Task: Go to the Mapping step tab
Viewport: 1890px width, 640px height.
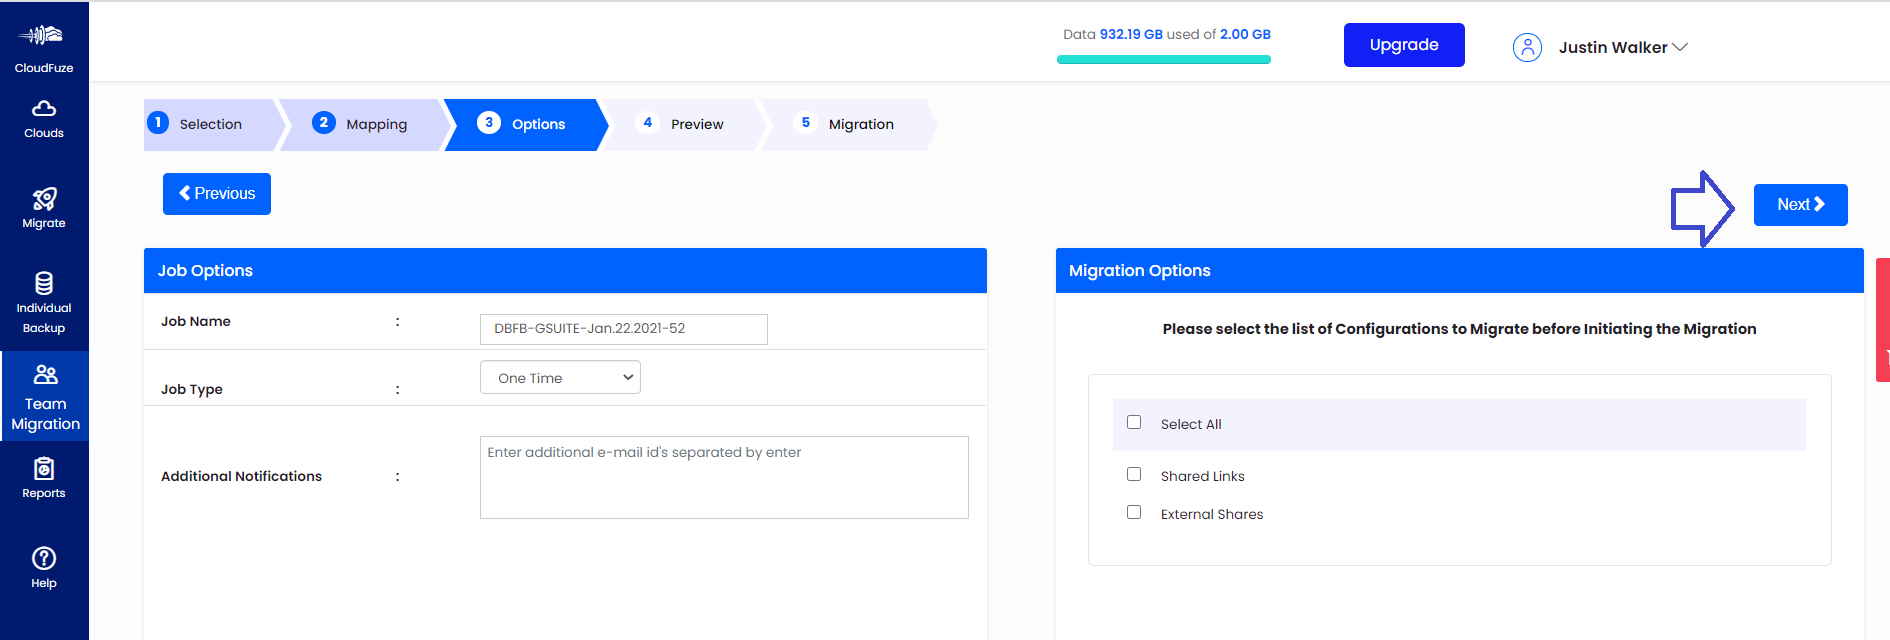Action: click(365, 125)
